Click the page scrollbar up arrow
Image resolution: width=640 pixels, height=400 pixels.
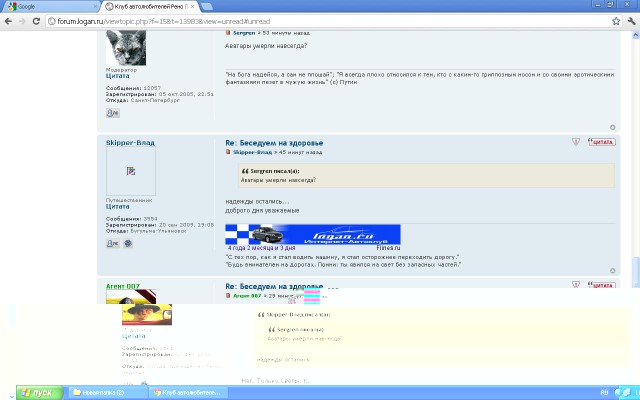coord(636,35)
